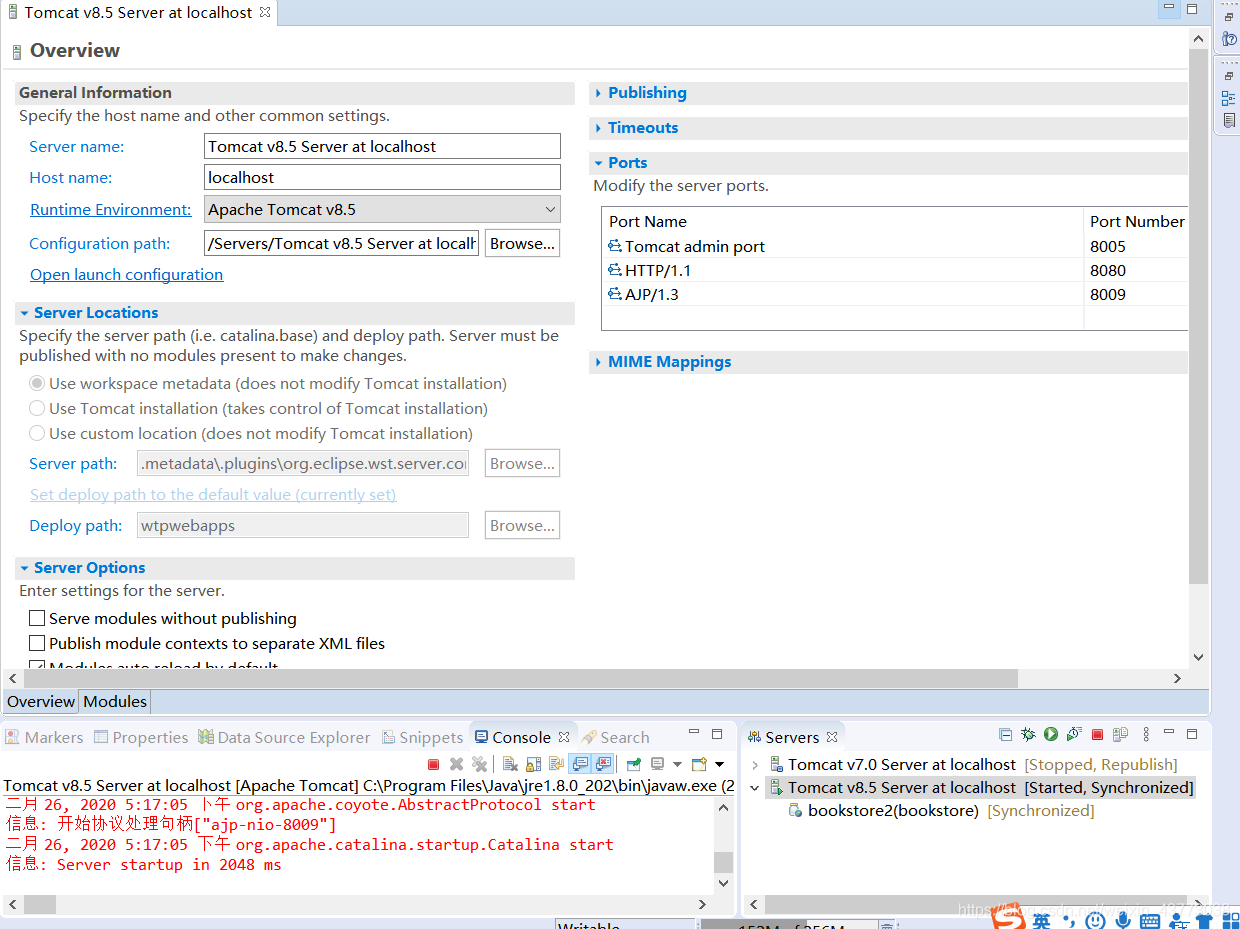The width and height of the screenshot is (1240, 929).
Task: Select bookstore2(bookstore) module in Servers
Action: (x=893, y=810)
